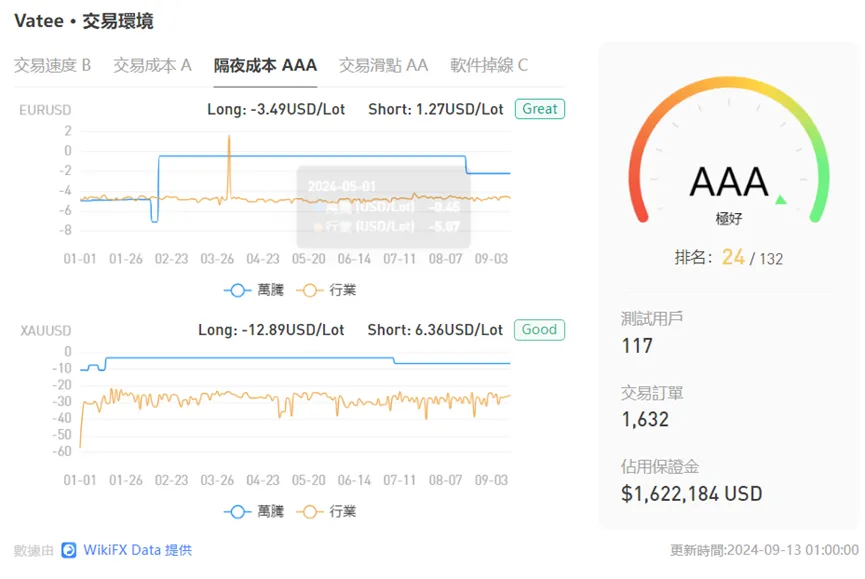The height and width of the screenshot is (579, 865).
Task: Click the 測試用戶 label
Action: [x=652, y=318]
